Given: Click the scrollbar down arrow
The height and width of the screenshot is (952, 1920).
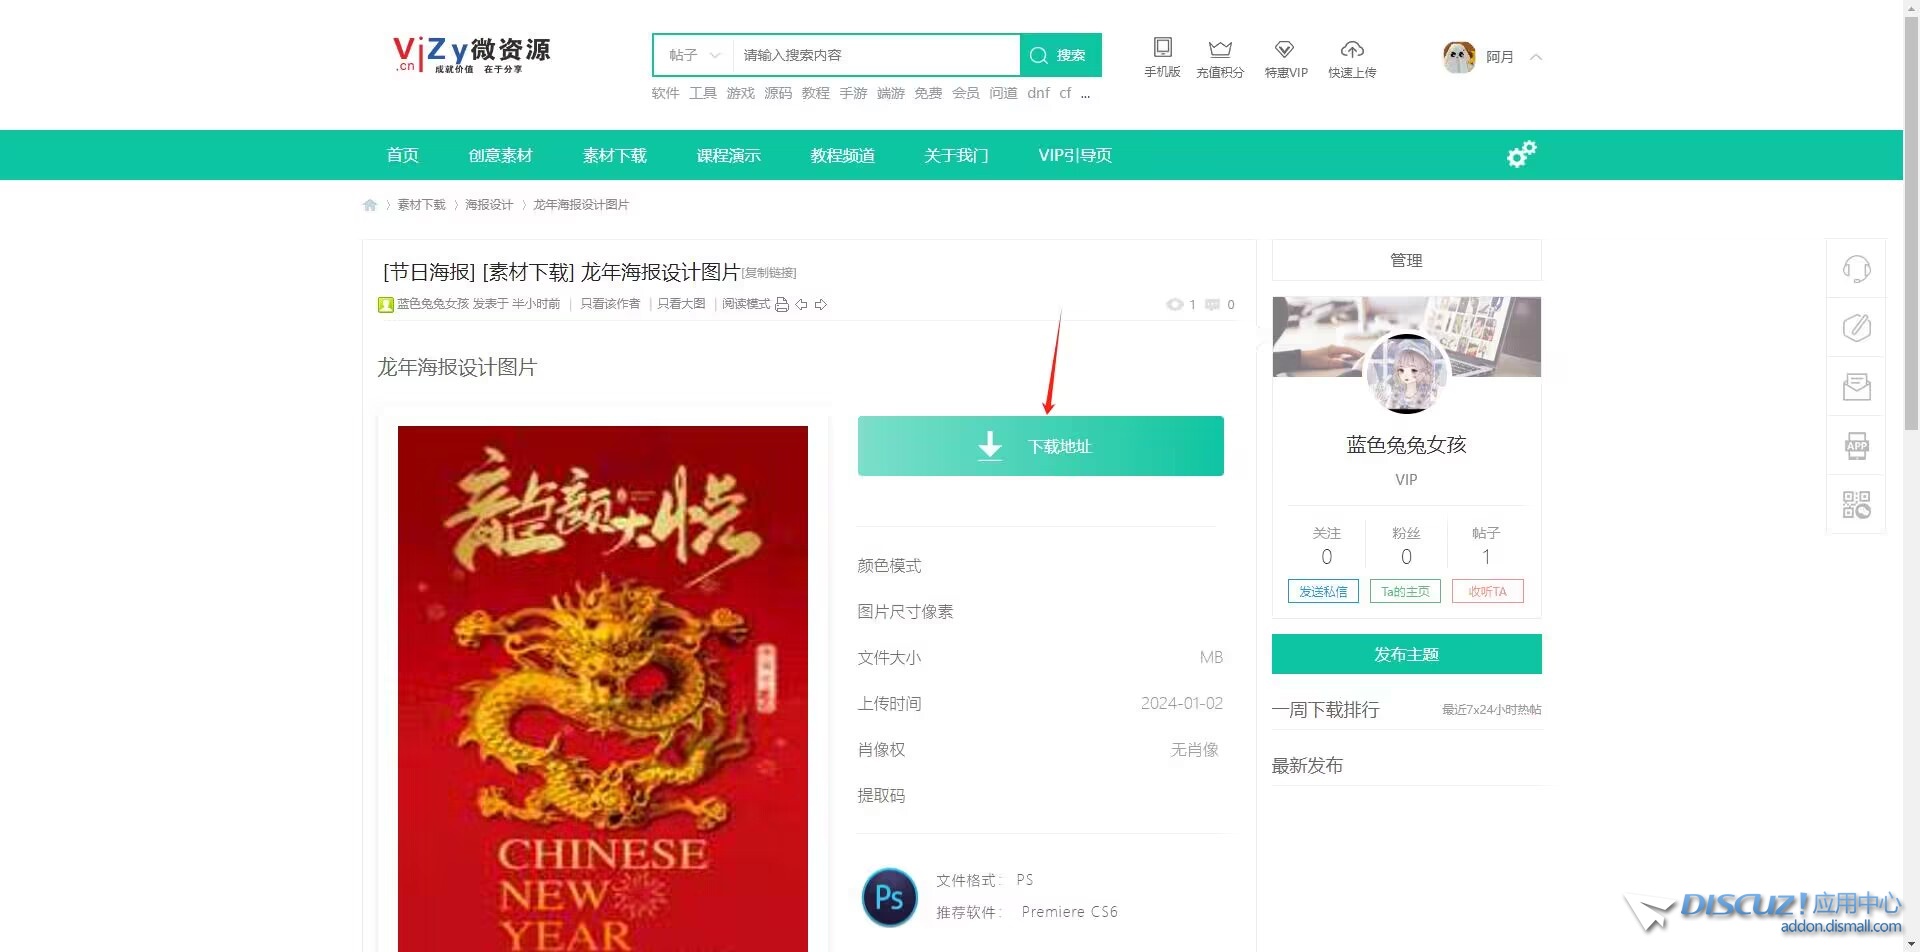Looking at the screenshot, I should (1911, 944).
